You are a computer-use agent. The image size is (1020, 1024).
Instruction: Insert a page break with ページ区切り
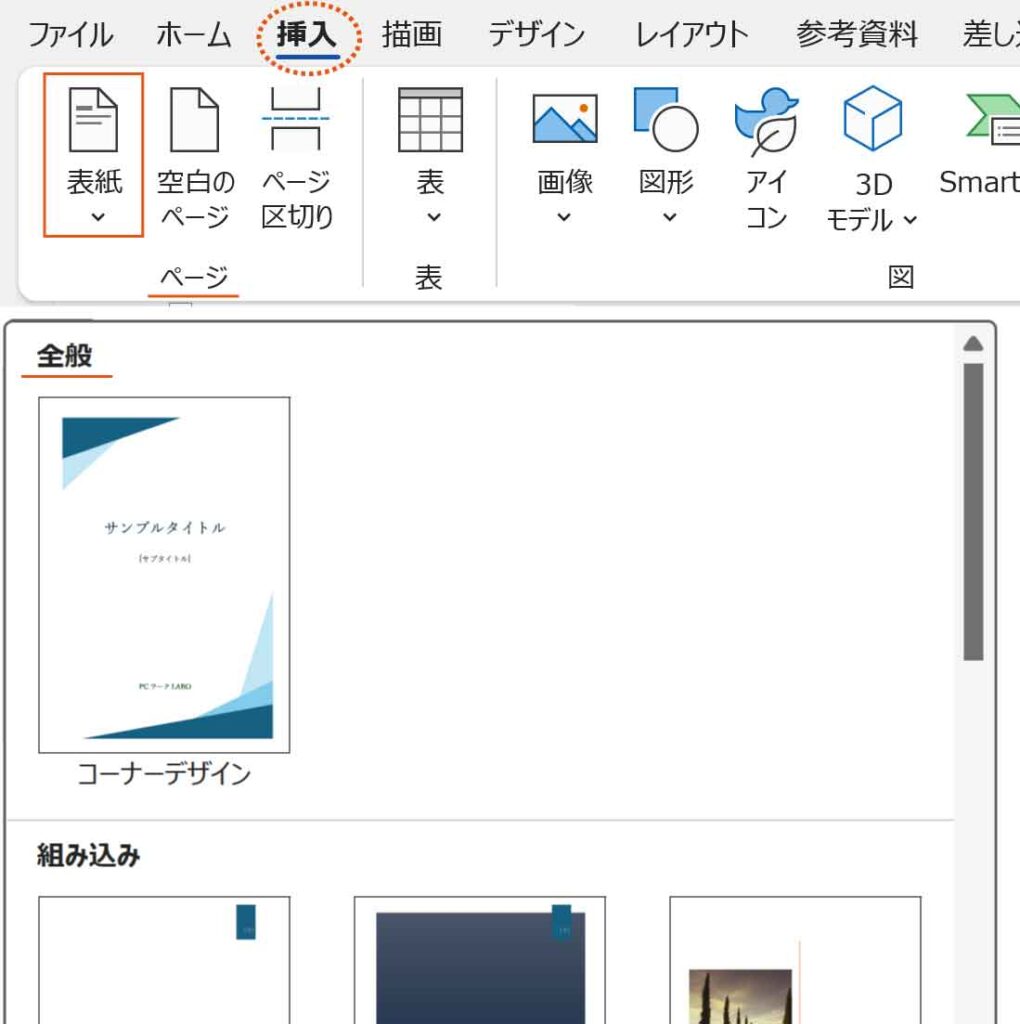click(x=296, y=120)
